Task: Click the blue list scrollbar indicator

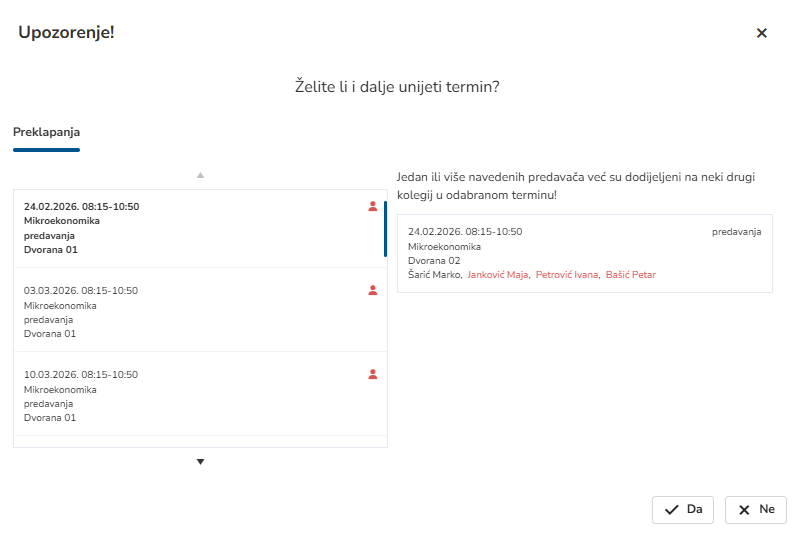Action: coord(385,228)
